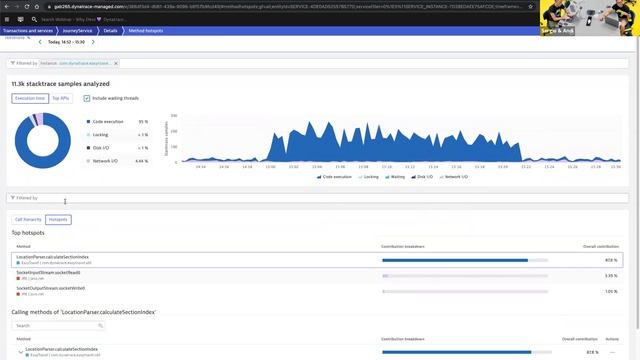Screen dimensions: 640x360
Task: Toggle Locking series in chart legend
Action: click(369, 177)
